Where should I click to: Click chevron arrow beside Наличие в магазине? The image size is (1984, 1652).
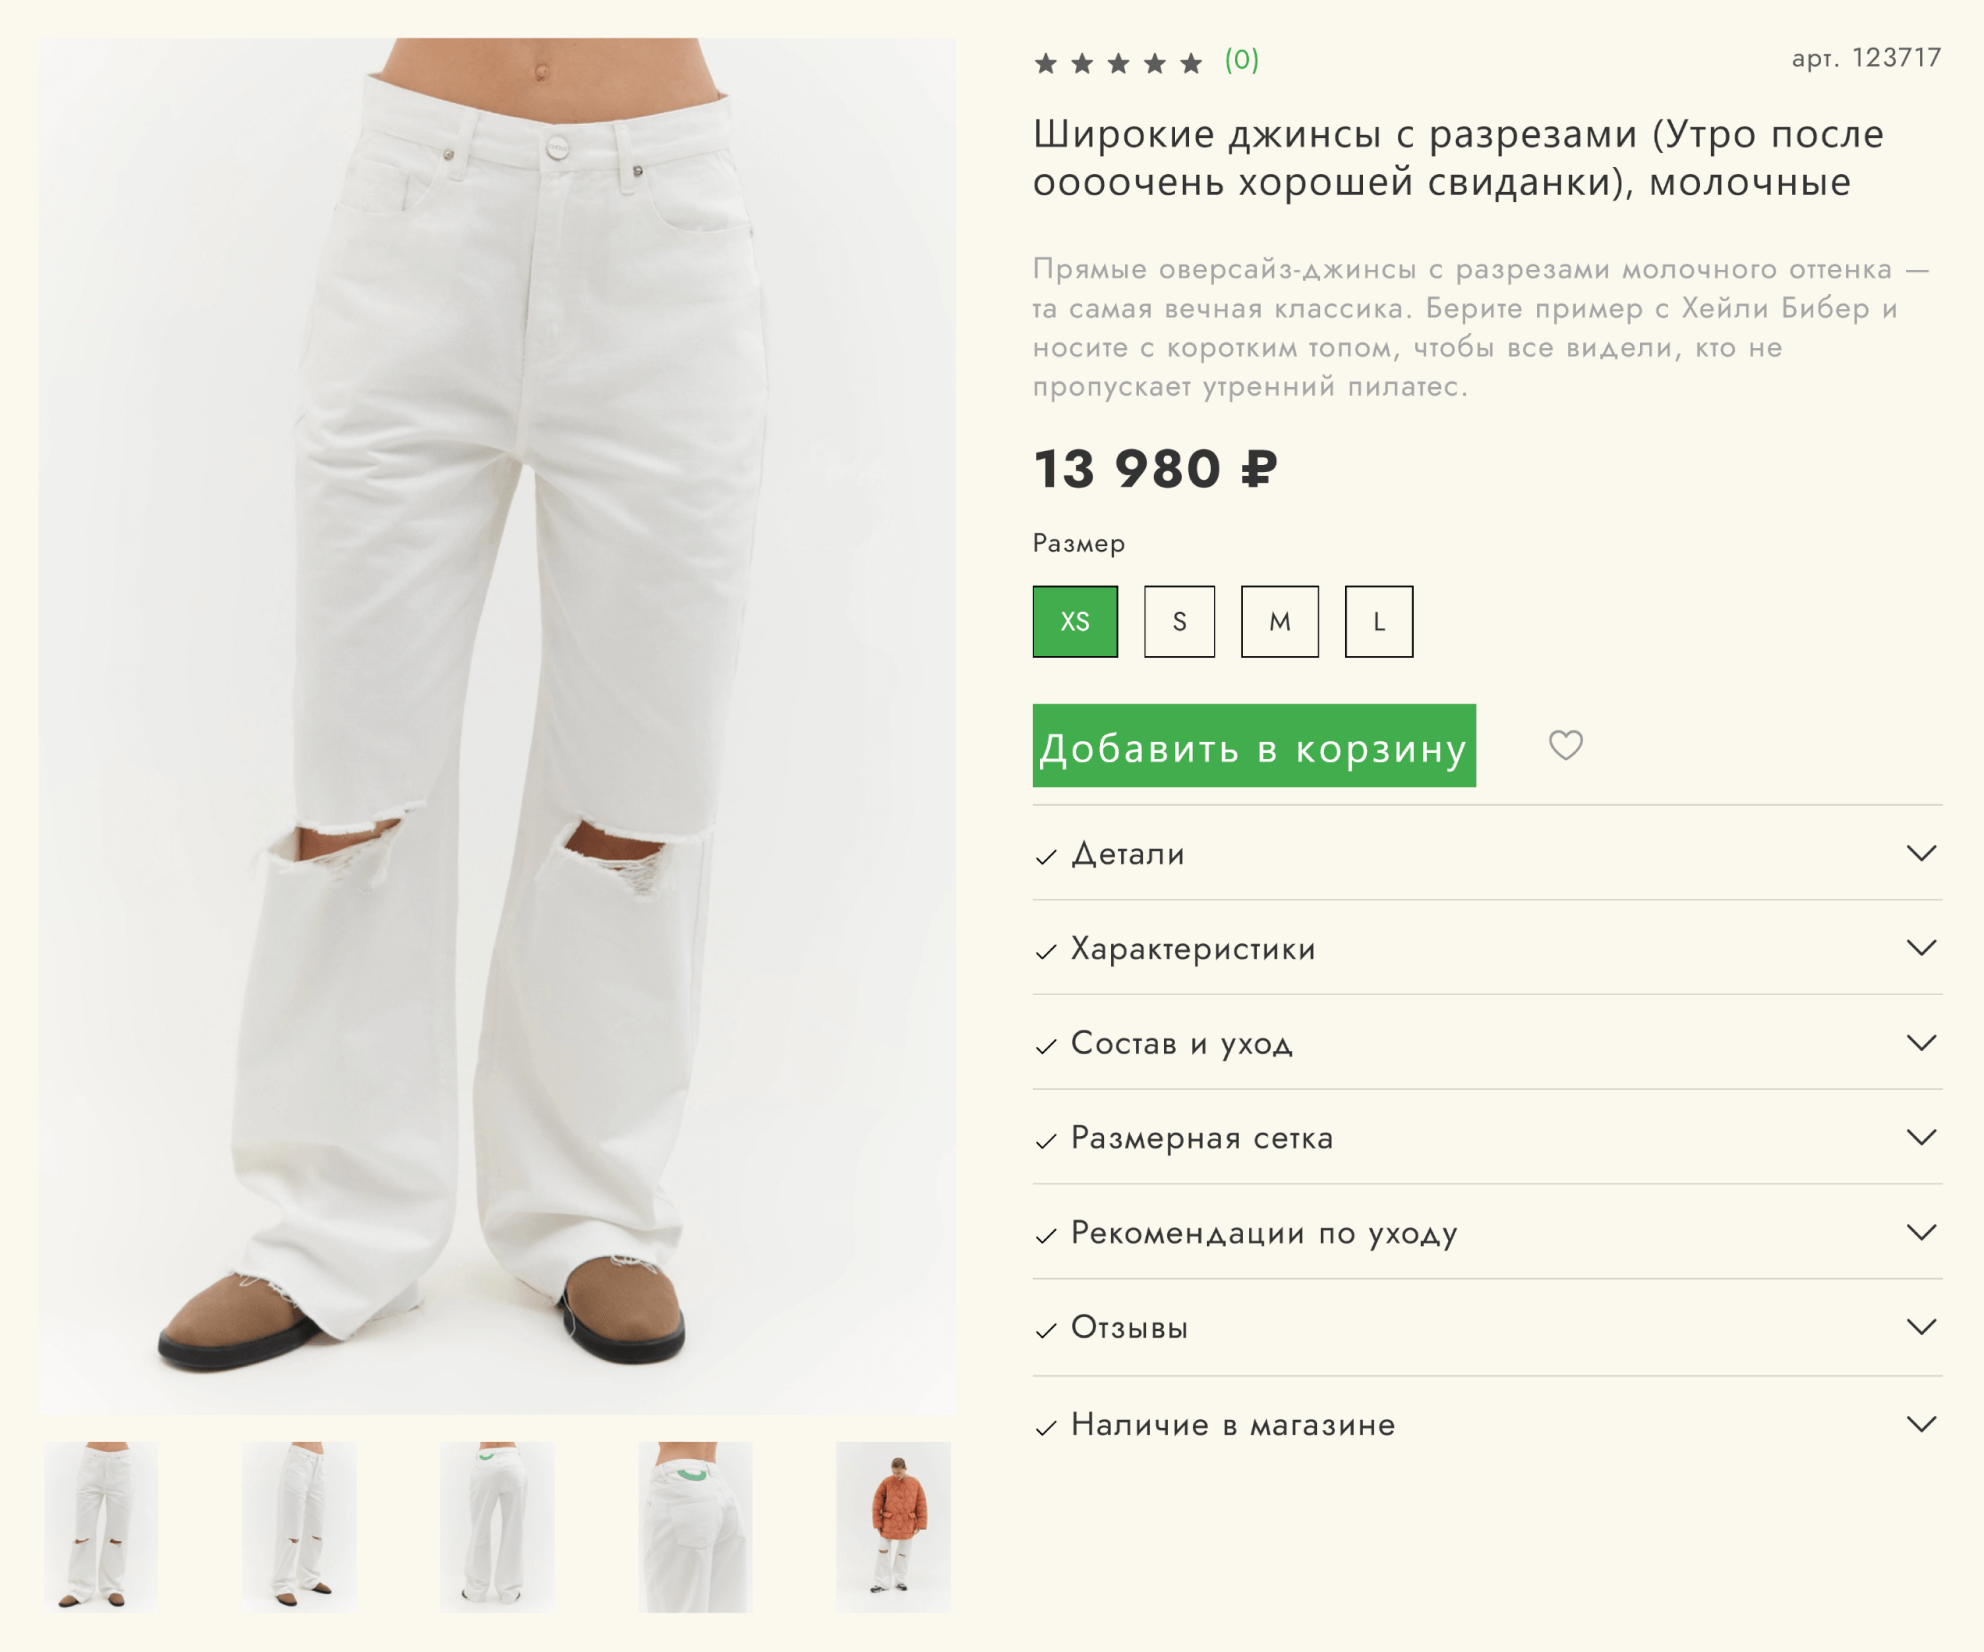point(1921,1424)
